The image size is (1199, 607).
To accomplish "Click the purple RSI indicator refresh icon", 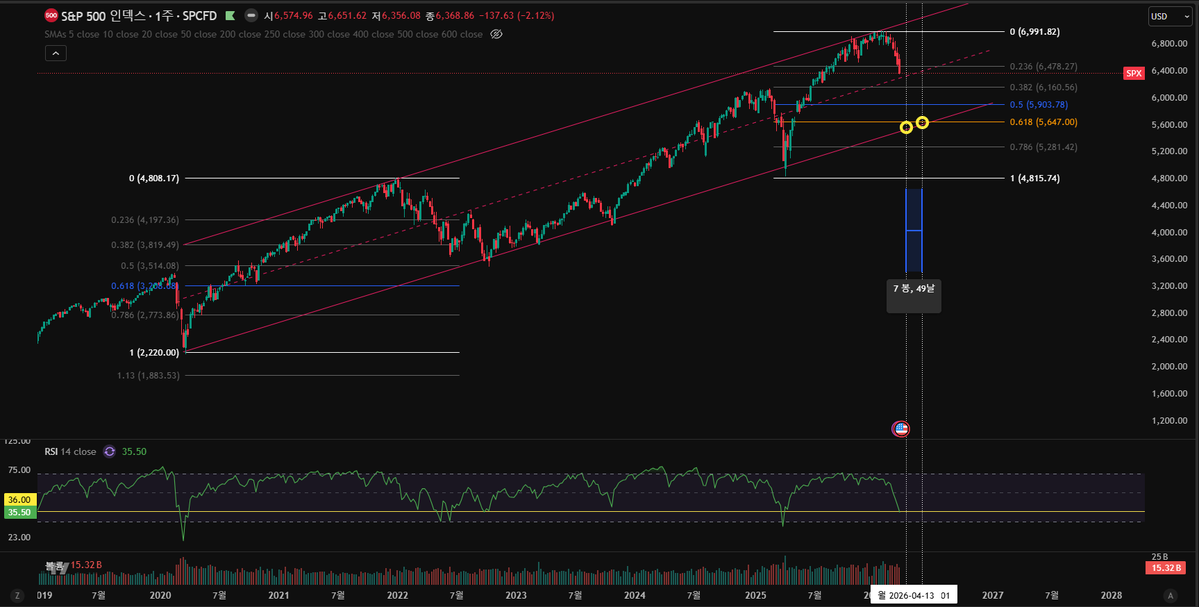I will coord(109,452).
